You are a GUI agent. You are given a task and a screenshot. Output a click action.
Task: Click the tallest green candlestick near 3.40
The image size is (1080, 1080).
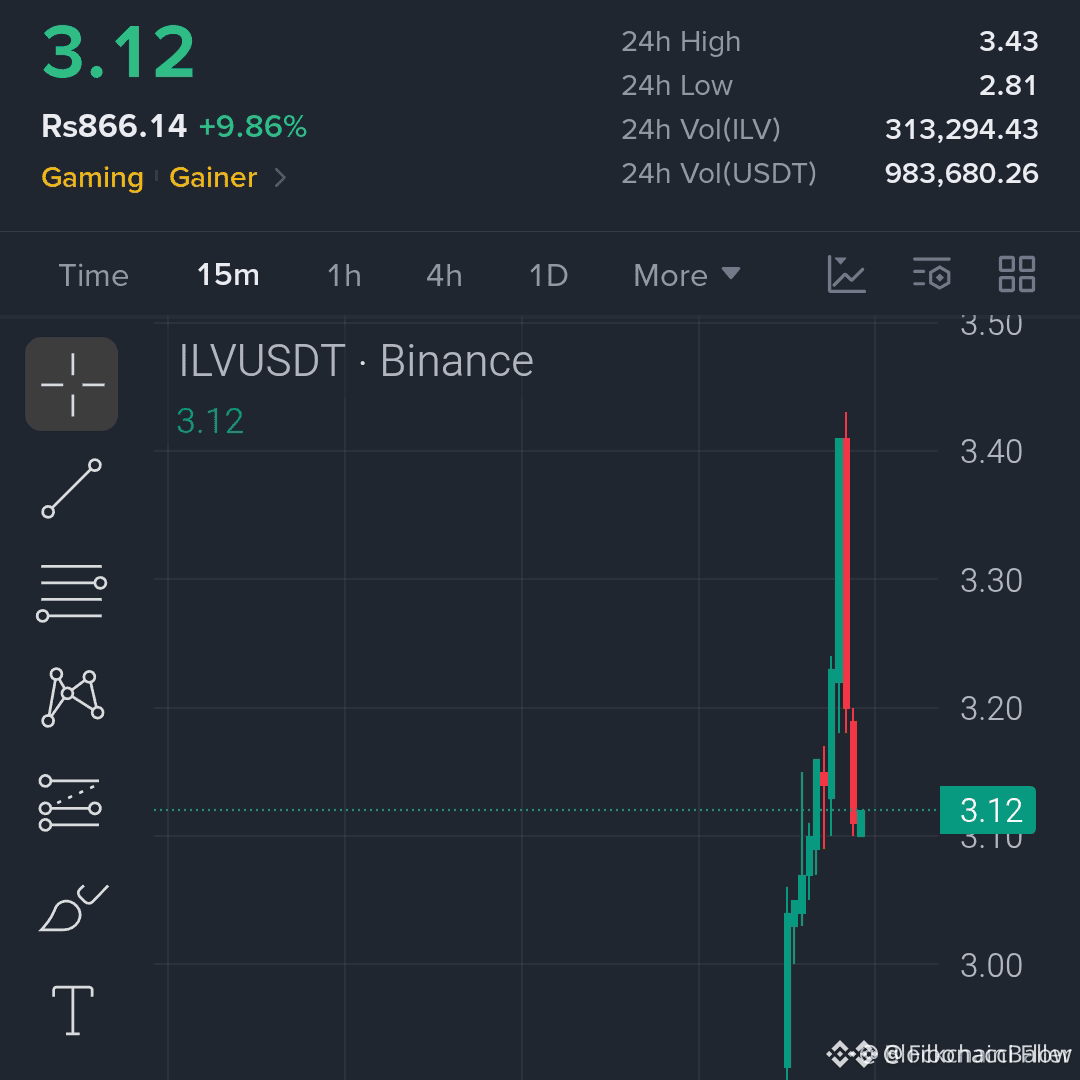click(x=839, y=559)
